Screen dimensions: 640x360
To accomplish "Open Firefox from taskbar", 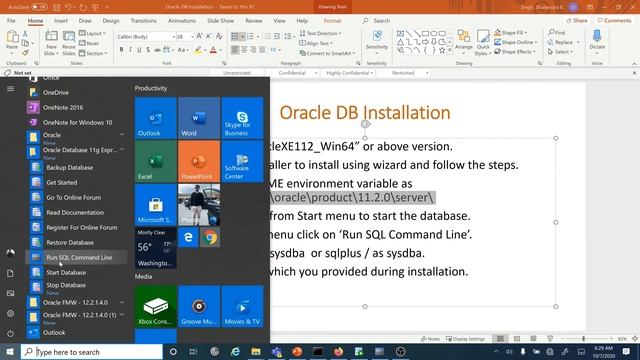I will pyautogui.click(x=338, y=351).
